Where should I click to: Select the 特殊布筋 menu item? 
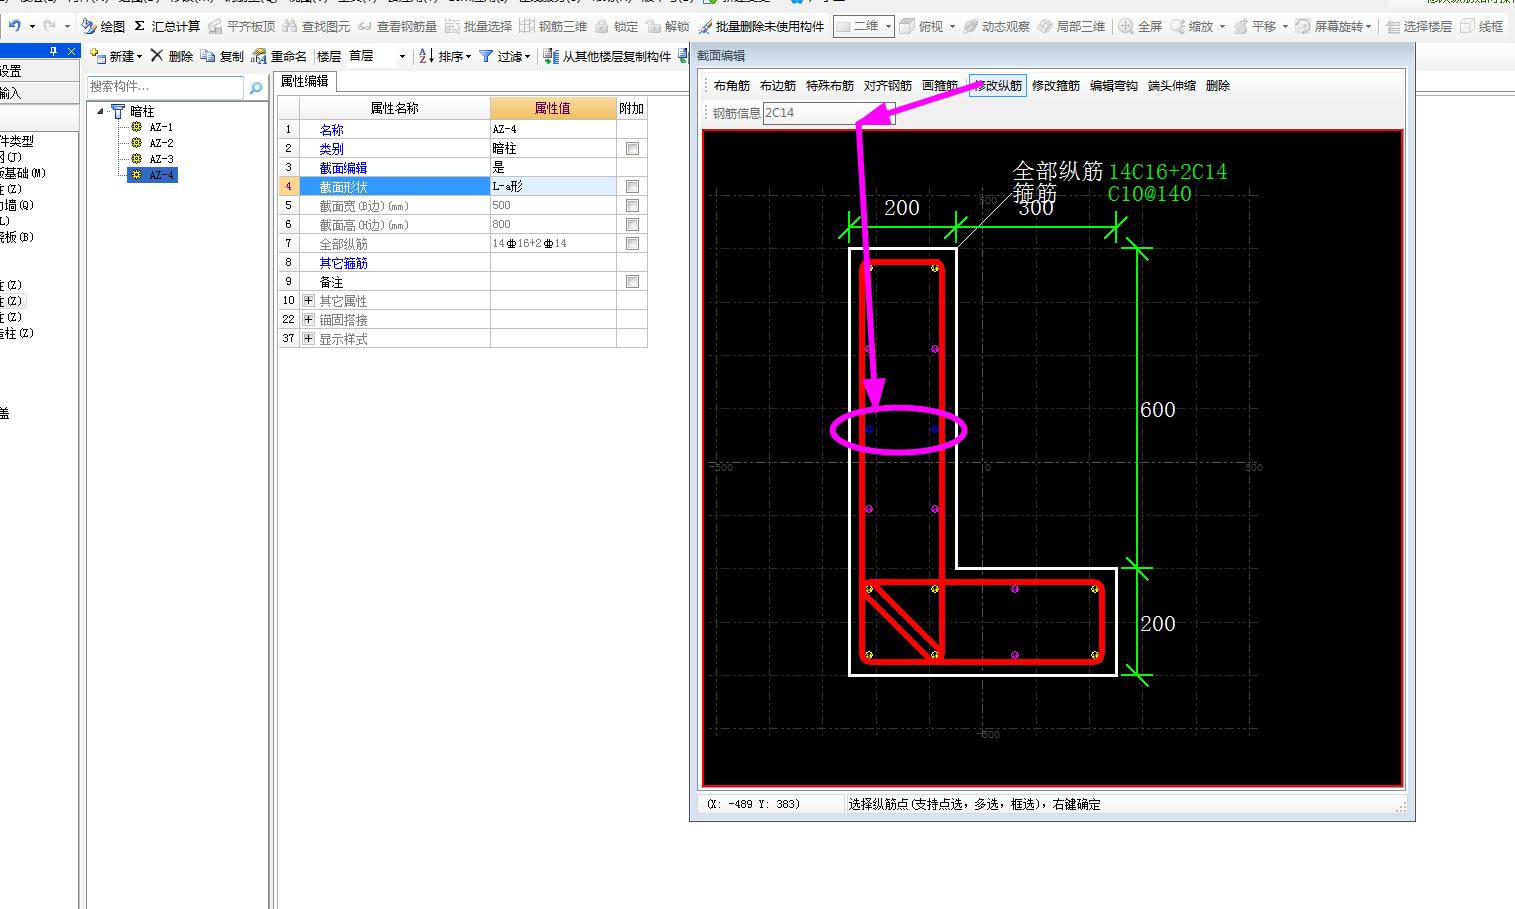click(x=830, y=86)
